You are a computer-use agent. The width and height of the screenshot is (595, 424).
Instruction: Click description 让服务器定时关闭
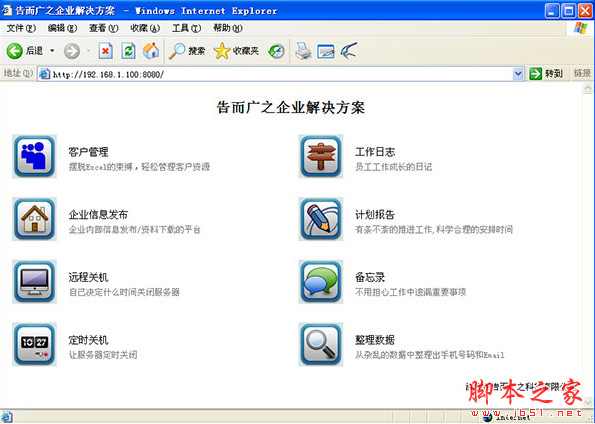coord(103,355)
